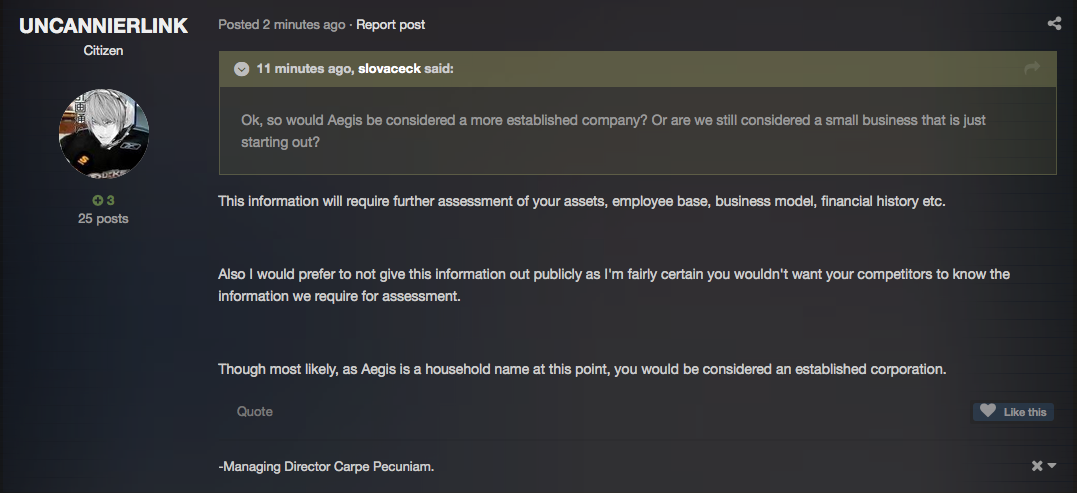Collapse the slovaceck quote with chevron icon
The height and width of the screenshot is (493, 1077).
point(241,69)
